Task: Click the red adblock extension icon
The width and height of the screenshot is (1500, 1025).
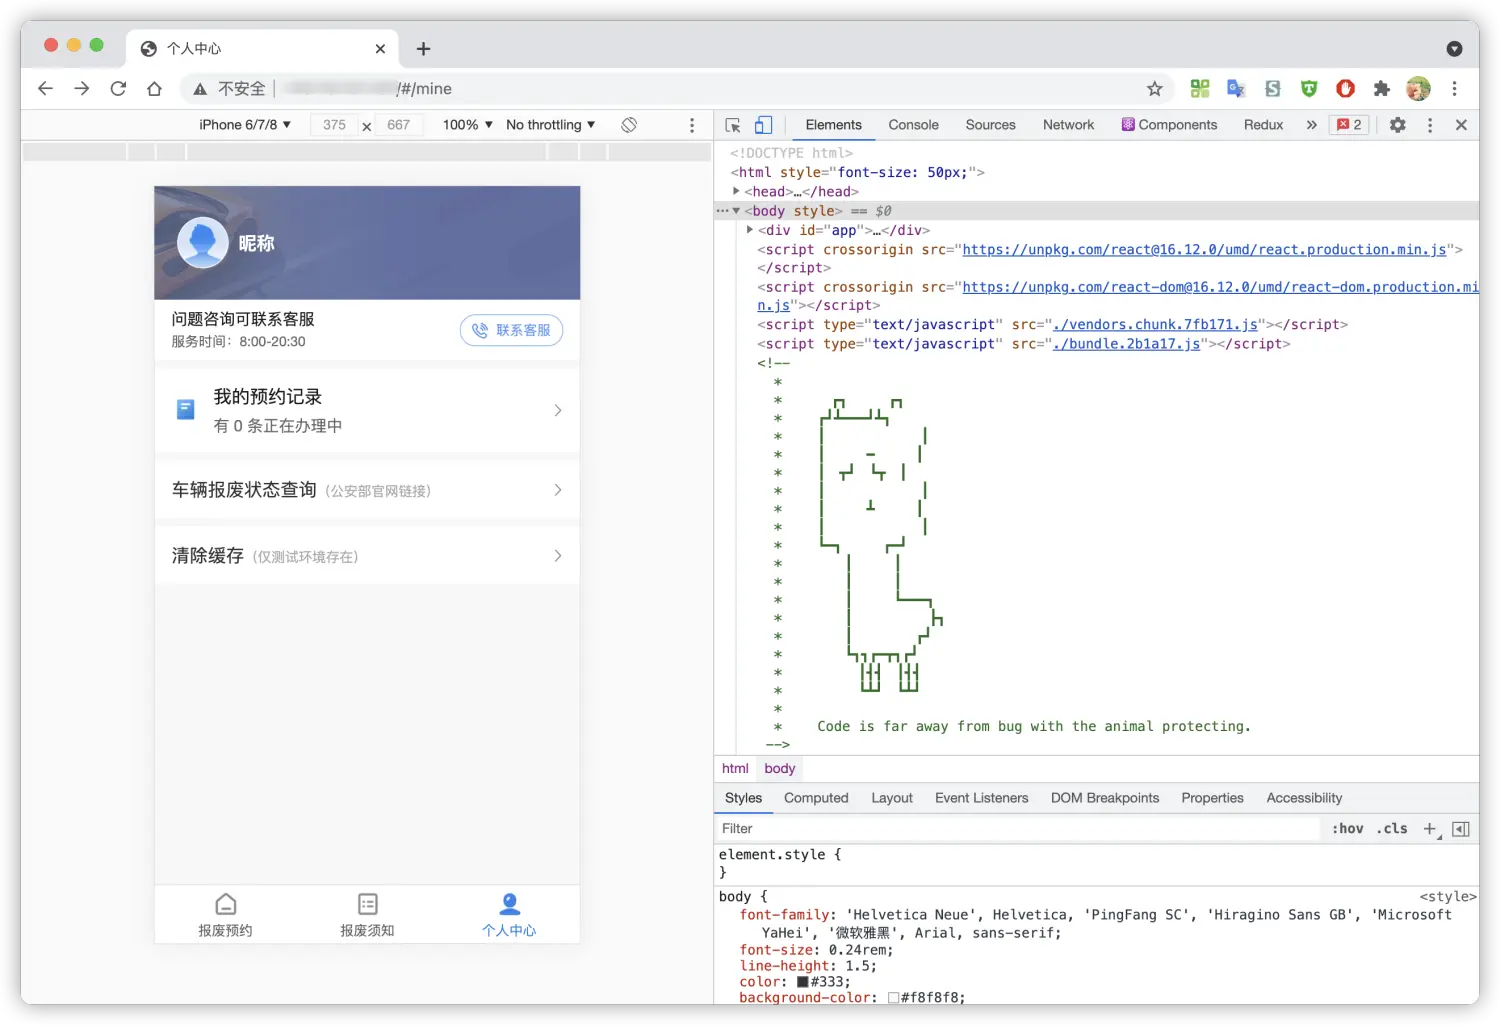Action: click(1346, 89)
